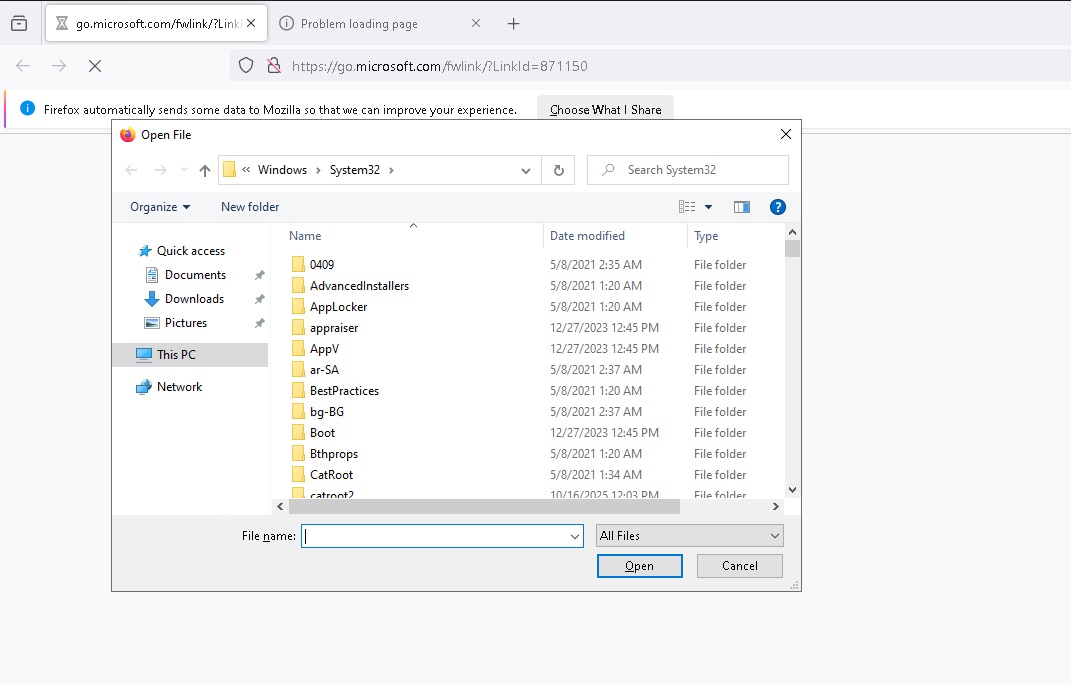
Task: Open the Organize menu
Action: pos(160,206)
